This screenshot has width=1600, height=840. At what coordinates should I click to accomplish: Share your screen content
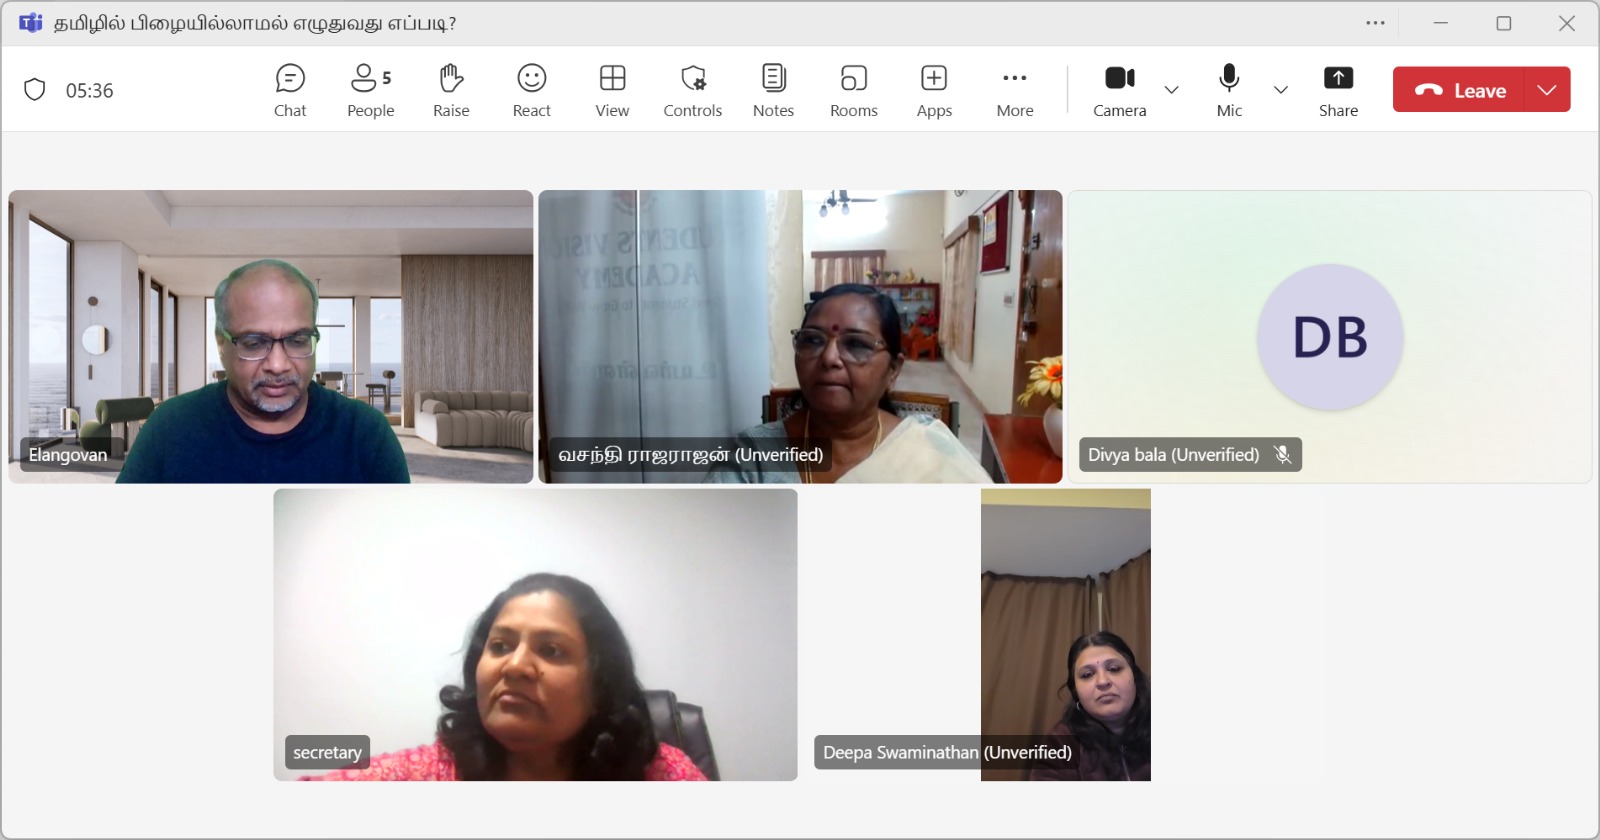[1338, 90]
